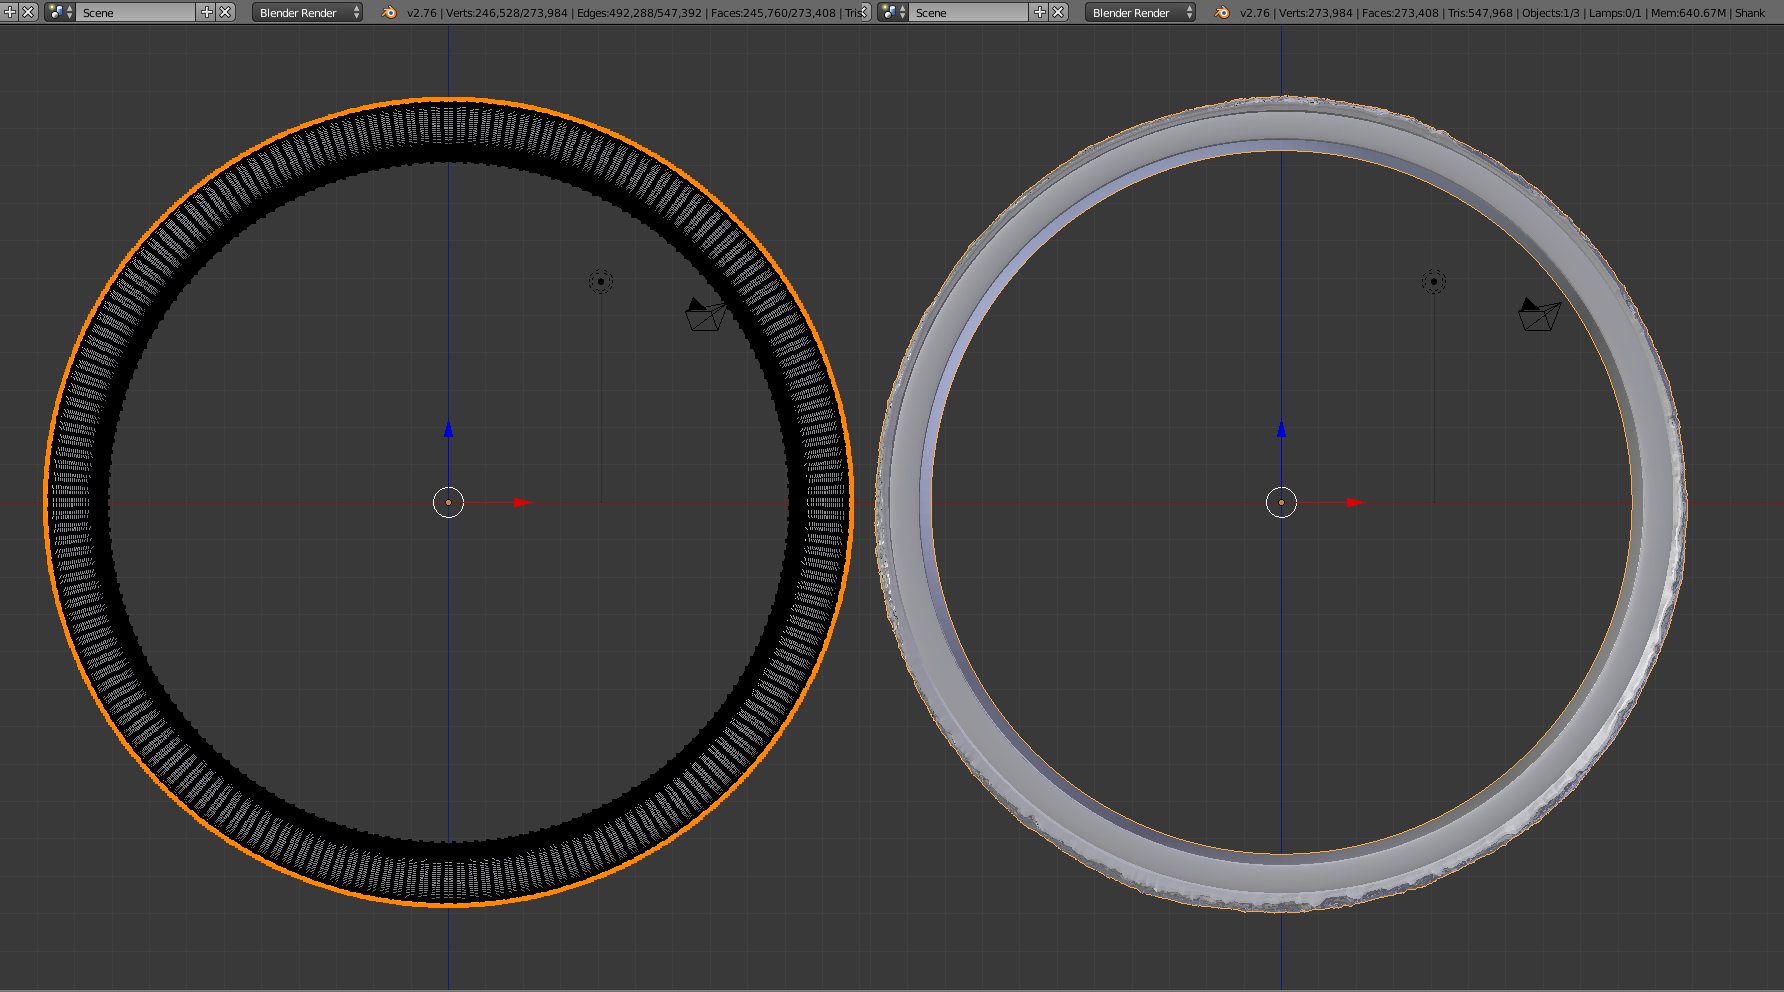Open Blender Render engine dropdown in right window
Screen dimensions: 1784x992
coord(1141,12)
